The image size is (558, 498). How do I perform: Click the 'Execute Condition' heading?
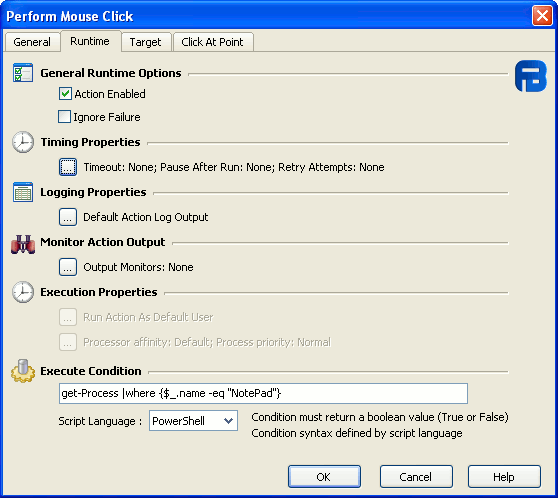91,371
